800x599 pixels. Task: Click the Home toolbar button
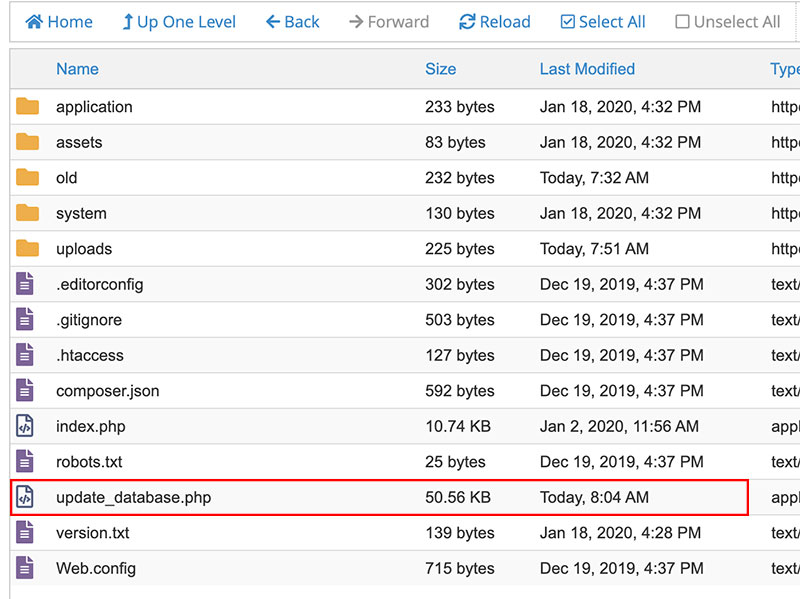coord(59,22)
